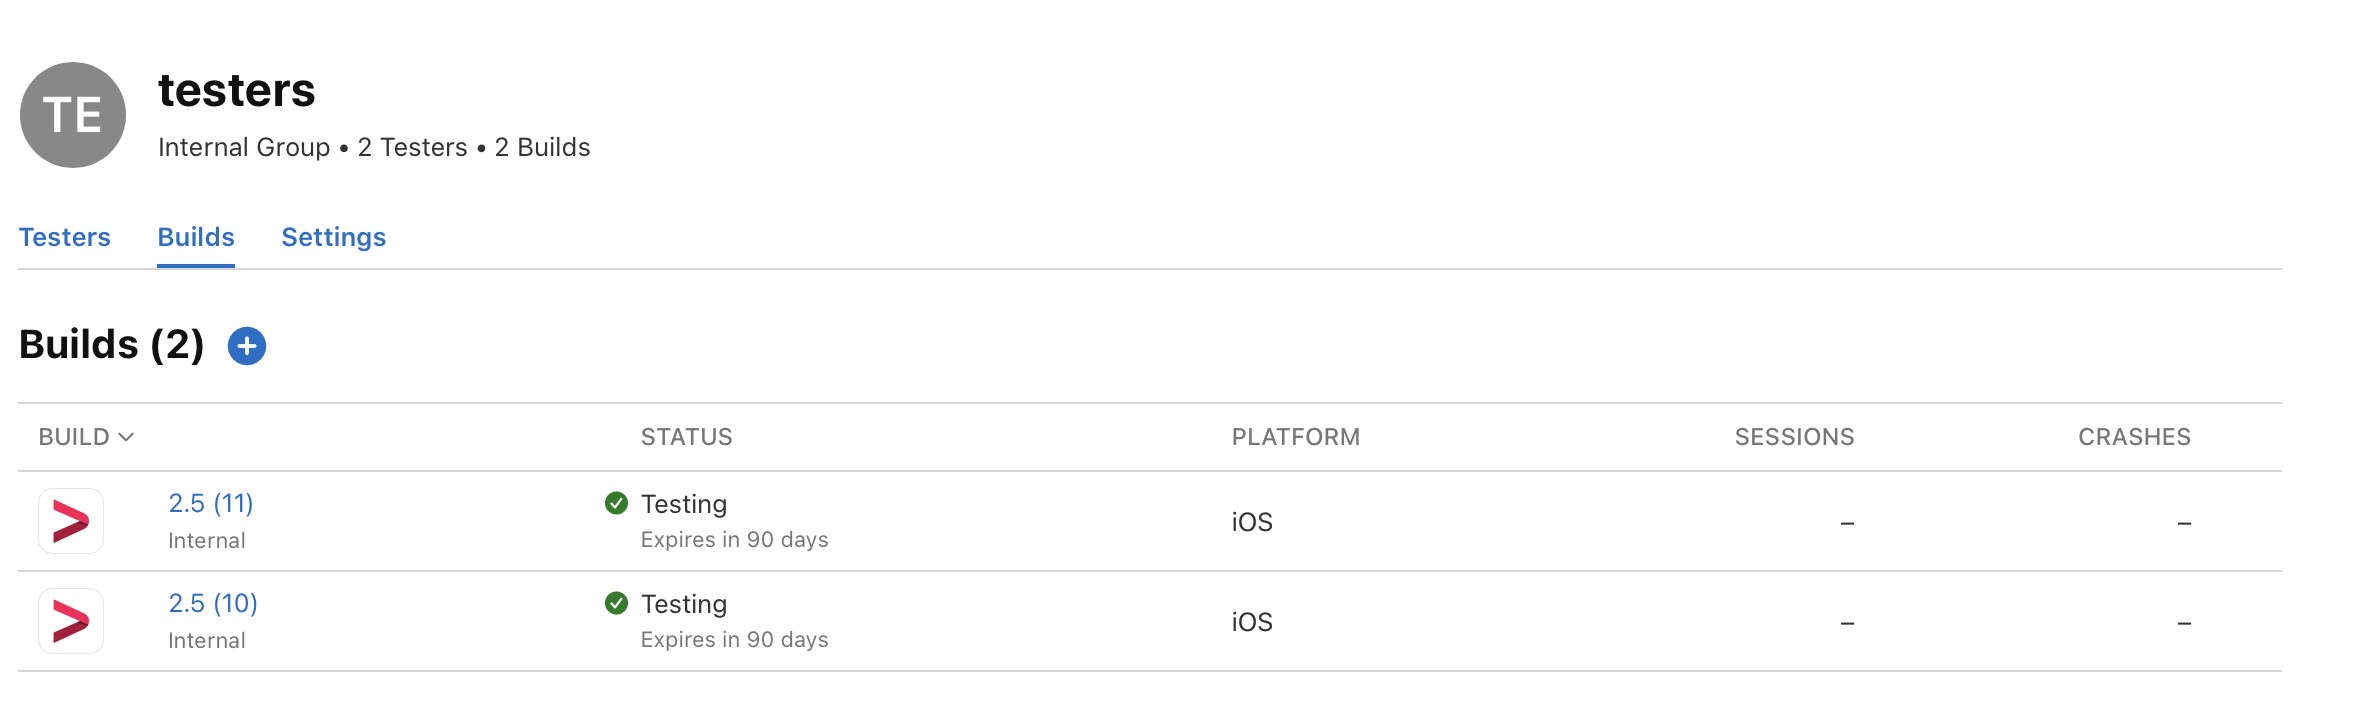
Task: Select the Builds tab
Action: tap(196, 237)
